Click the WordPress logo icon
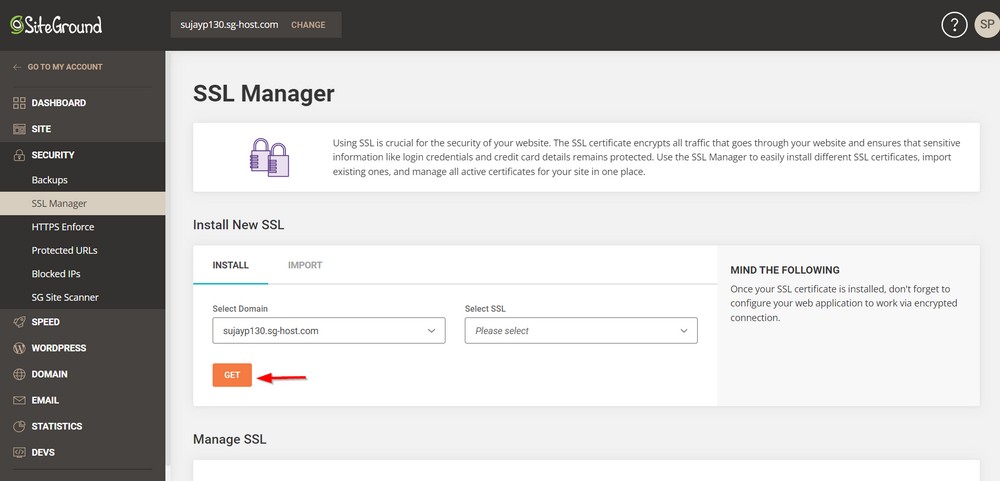 coord(19,348)
